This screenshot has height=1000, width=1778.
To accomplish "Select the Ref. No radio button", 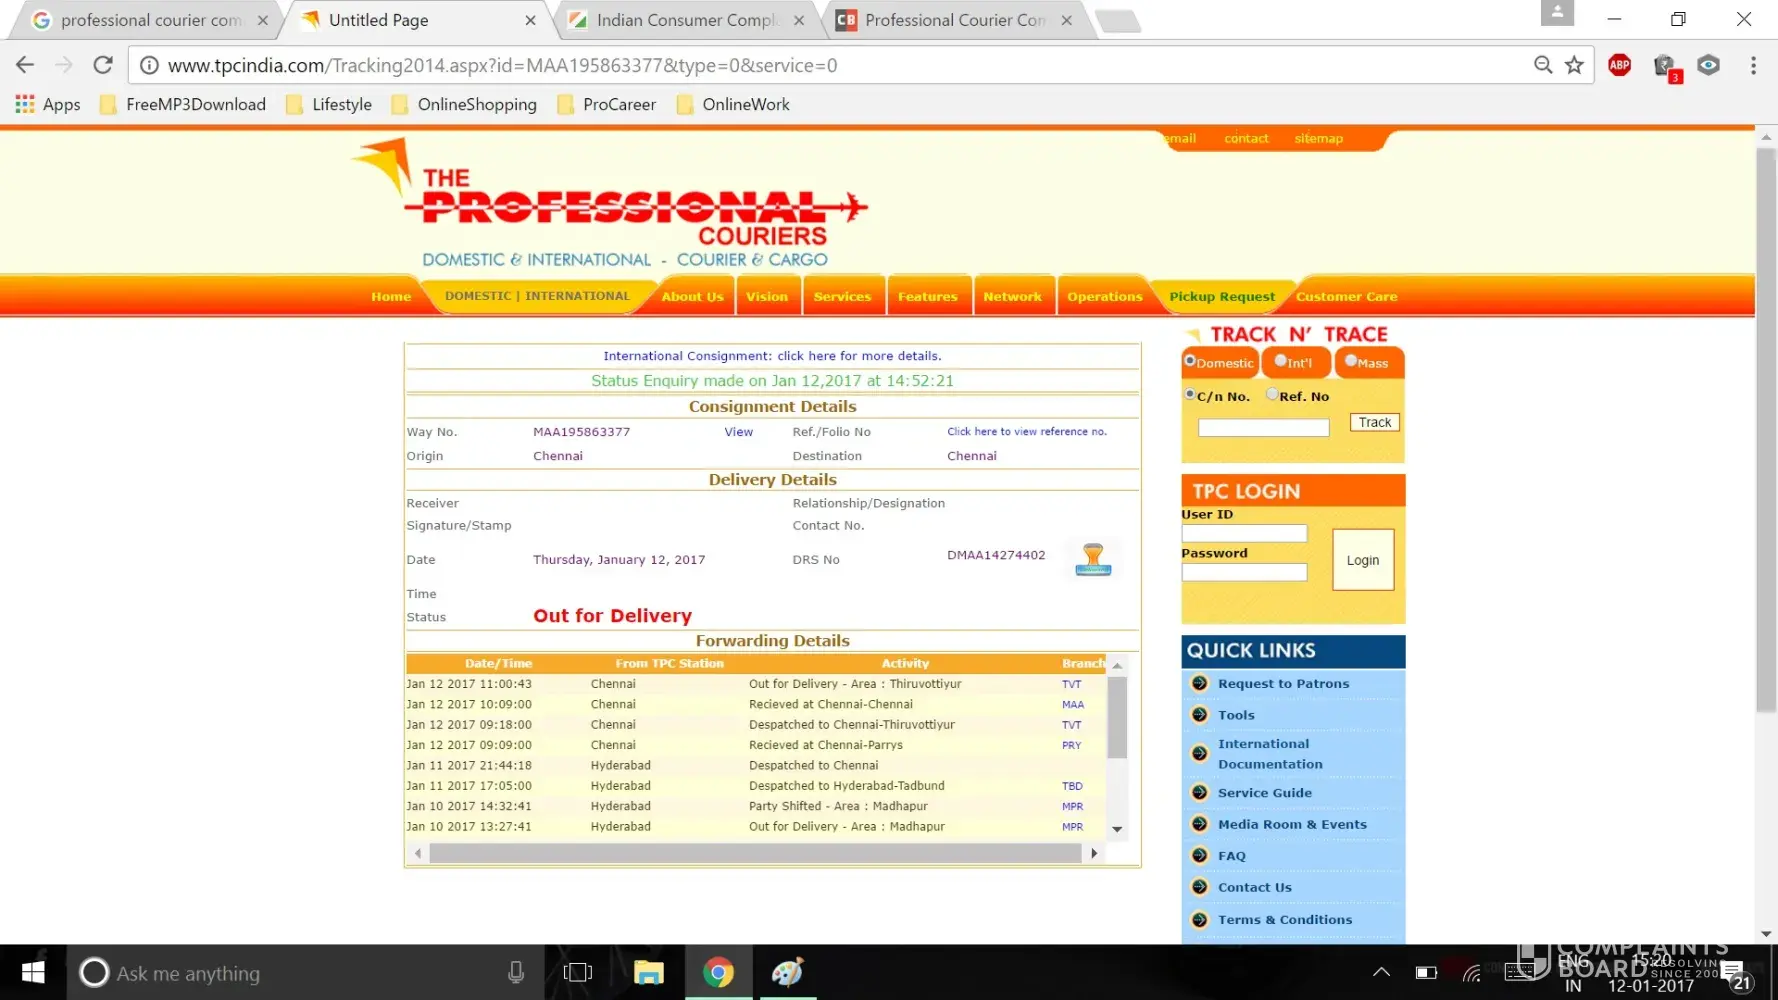I will (1272, 395).
